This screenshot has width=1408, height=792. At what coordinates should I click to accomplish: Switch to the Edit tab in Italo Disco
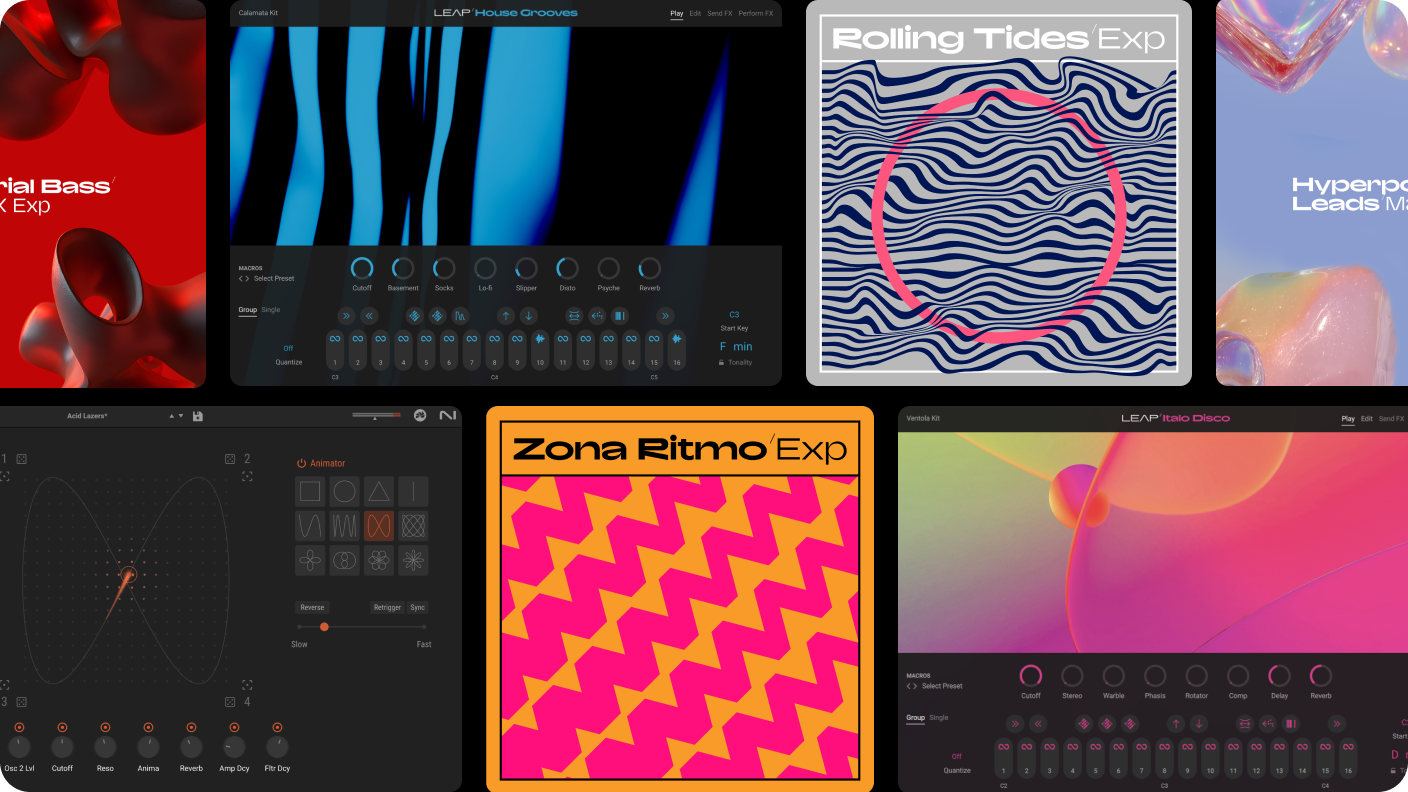pos(1366,418)
